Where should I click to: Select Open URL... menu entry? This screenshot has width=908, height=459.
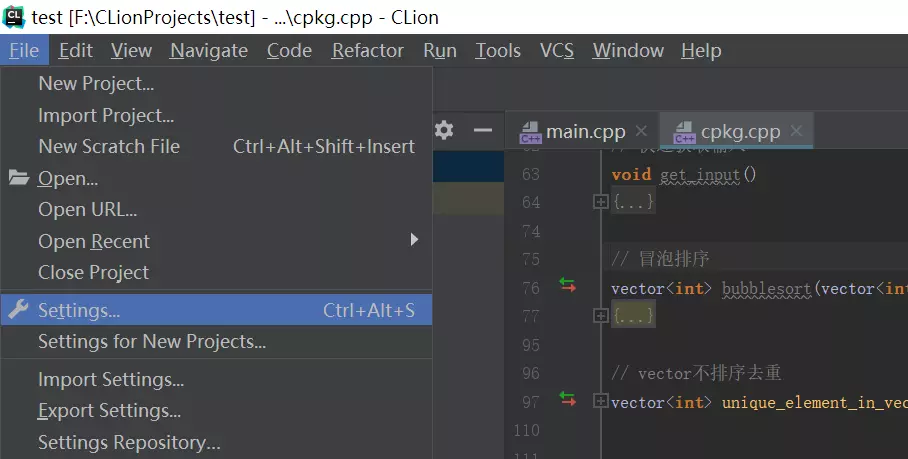coord(216,210)
